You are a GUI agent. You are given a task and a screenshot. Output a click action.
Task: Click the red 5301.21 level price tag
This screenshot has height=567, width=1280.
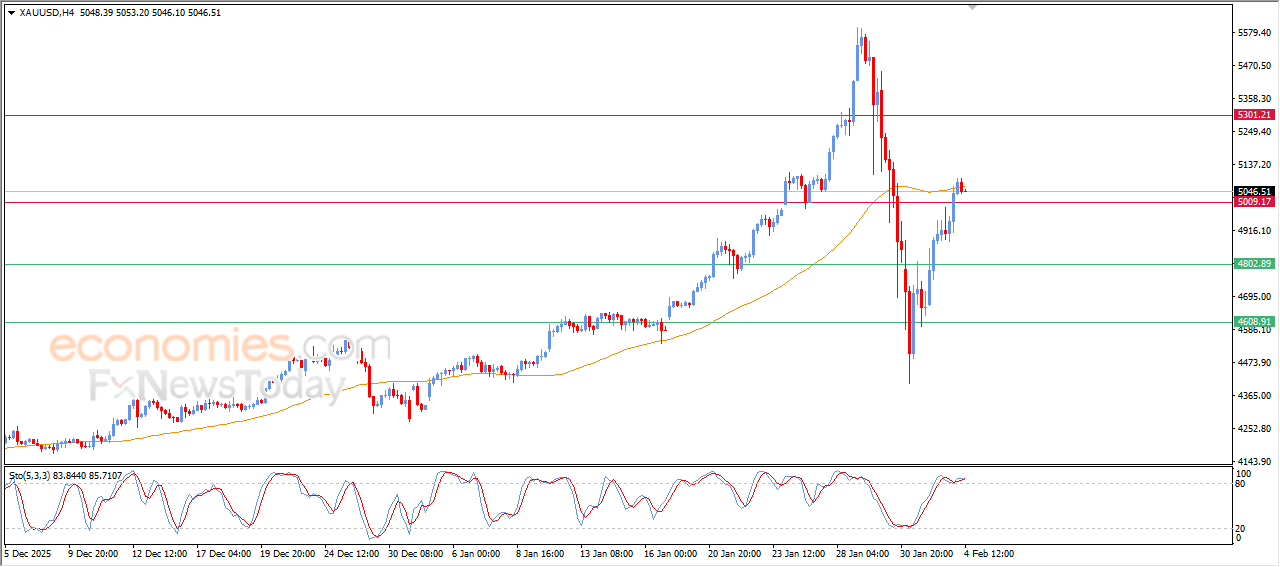point(1253,115)
